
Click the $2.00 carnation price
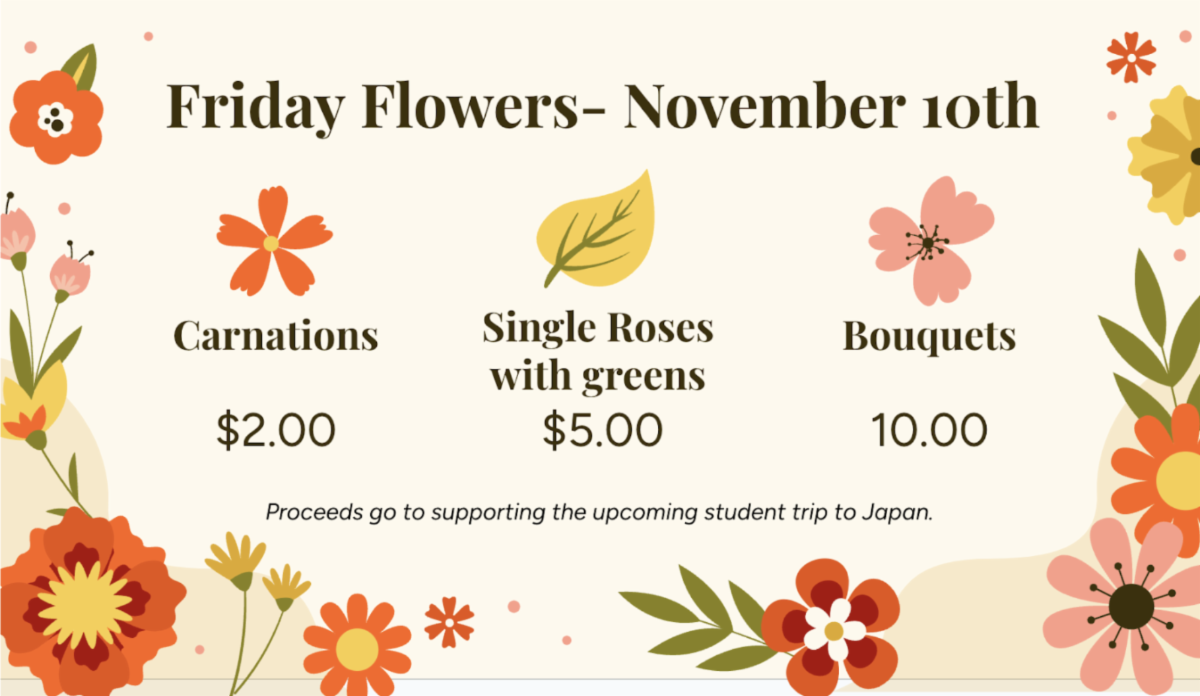276,431
